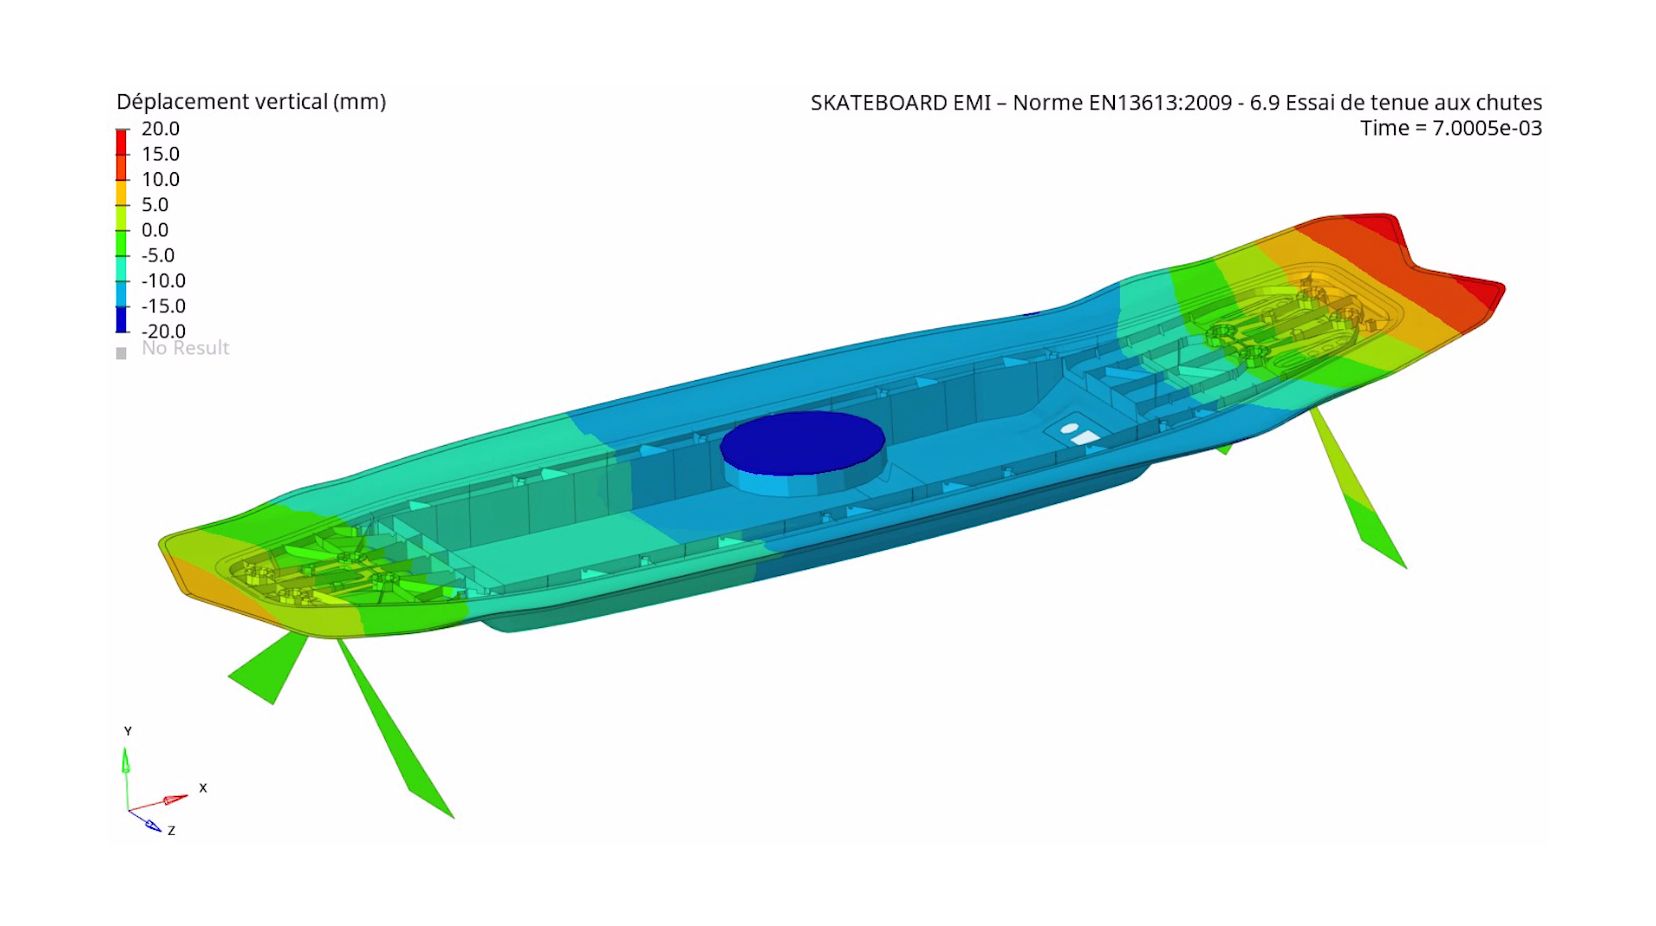Click the green Y axis arrow
Image resolution: width=1656 pixels, height=926 pixels.
coord(126,762)
